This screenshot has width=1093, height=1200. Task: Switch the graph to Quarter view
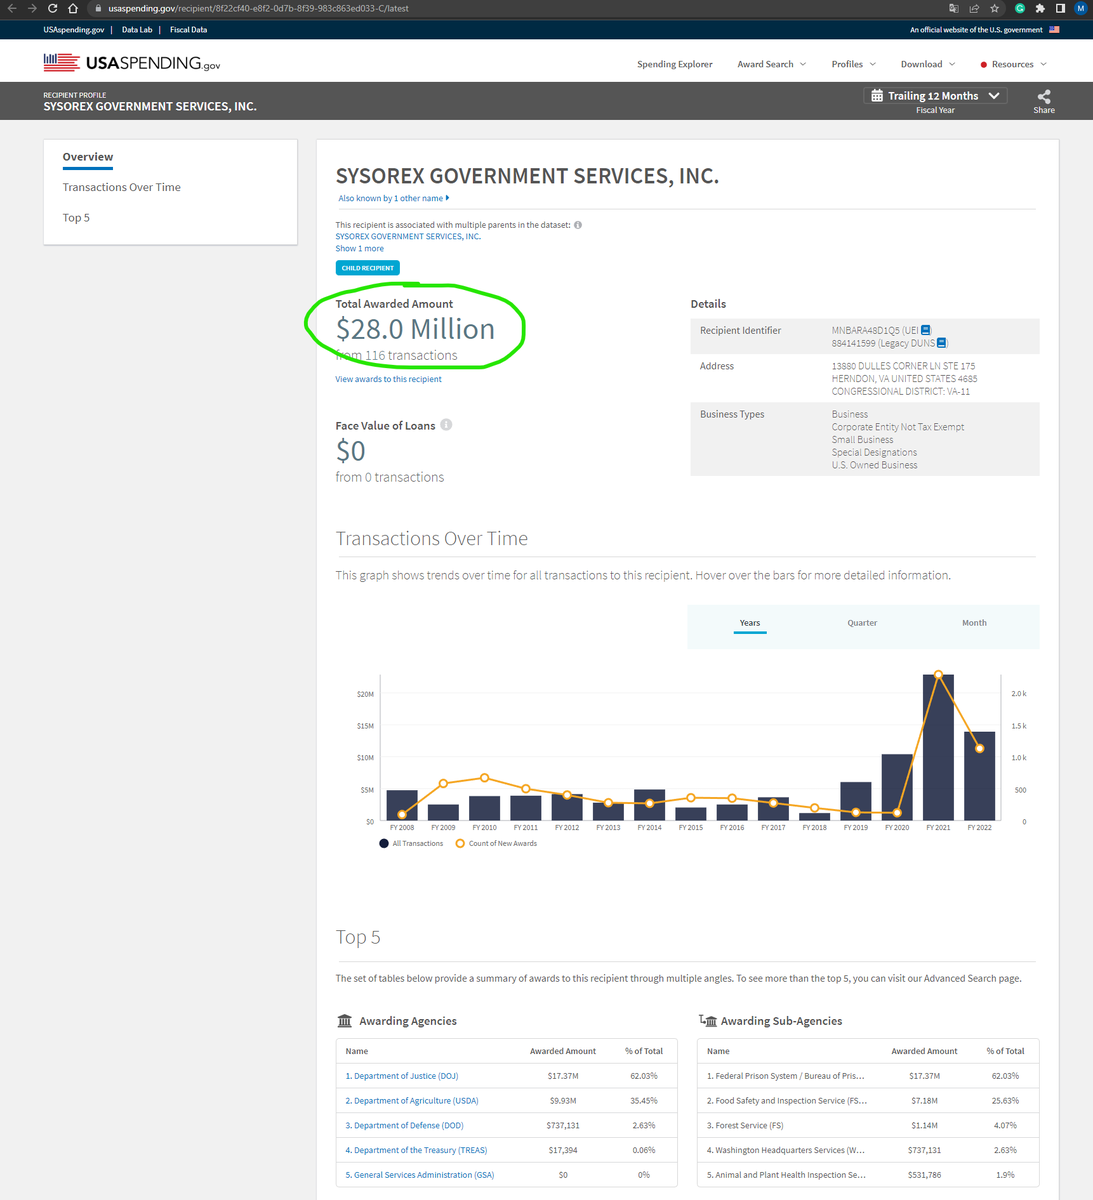coord(862,623)
